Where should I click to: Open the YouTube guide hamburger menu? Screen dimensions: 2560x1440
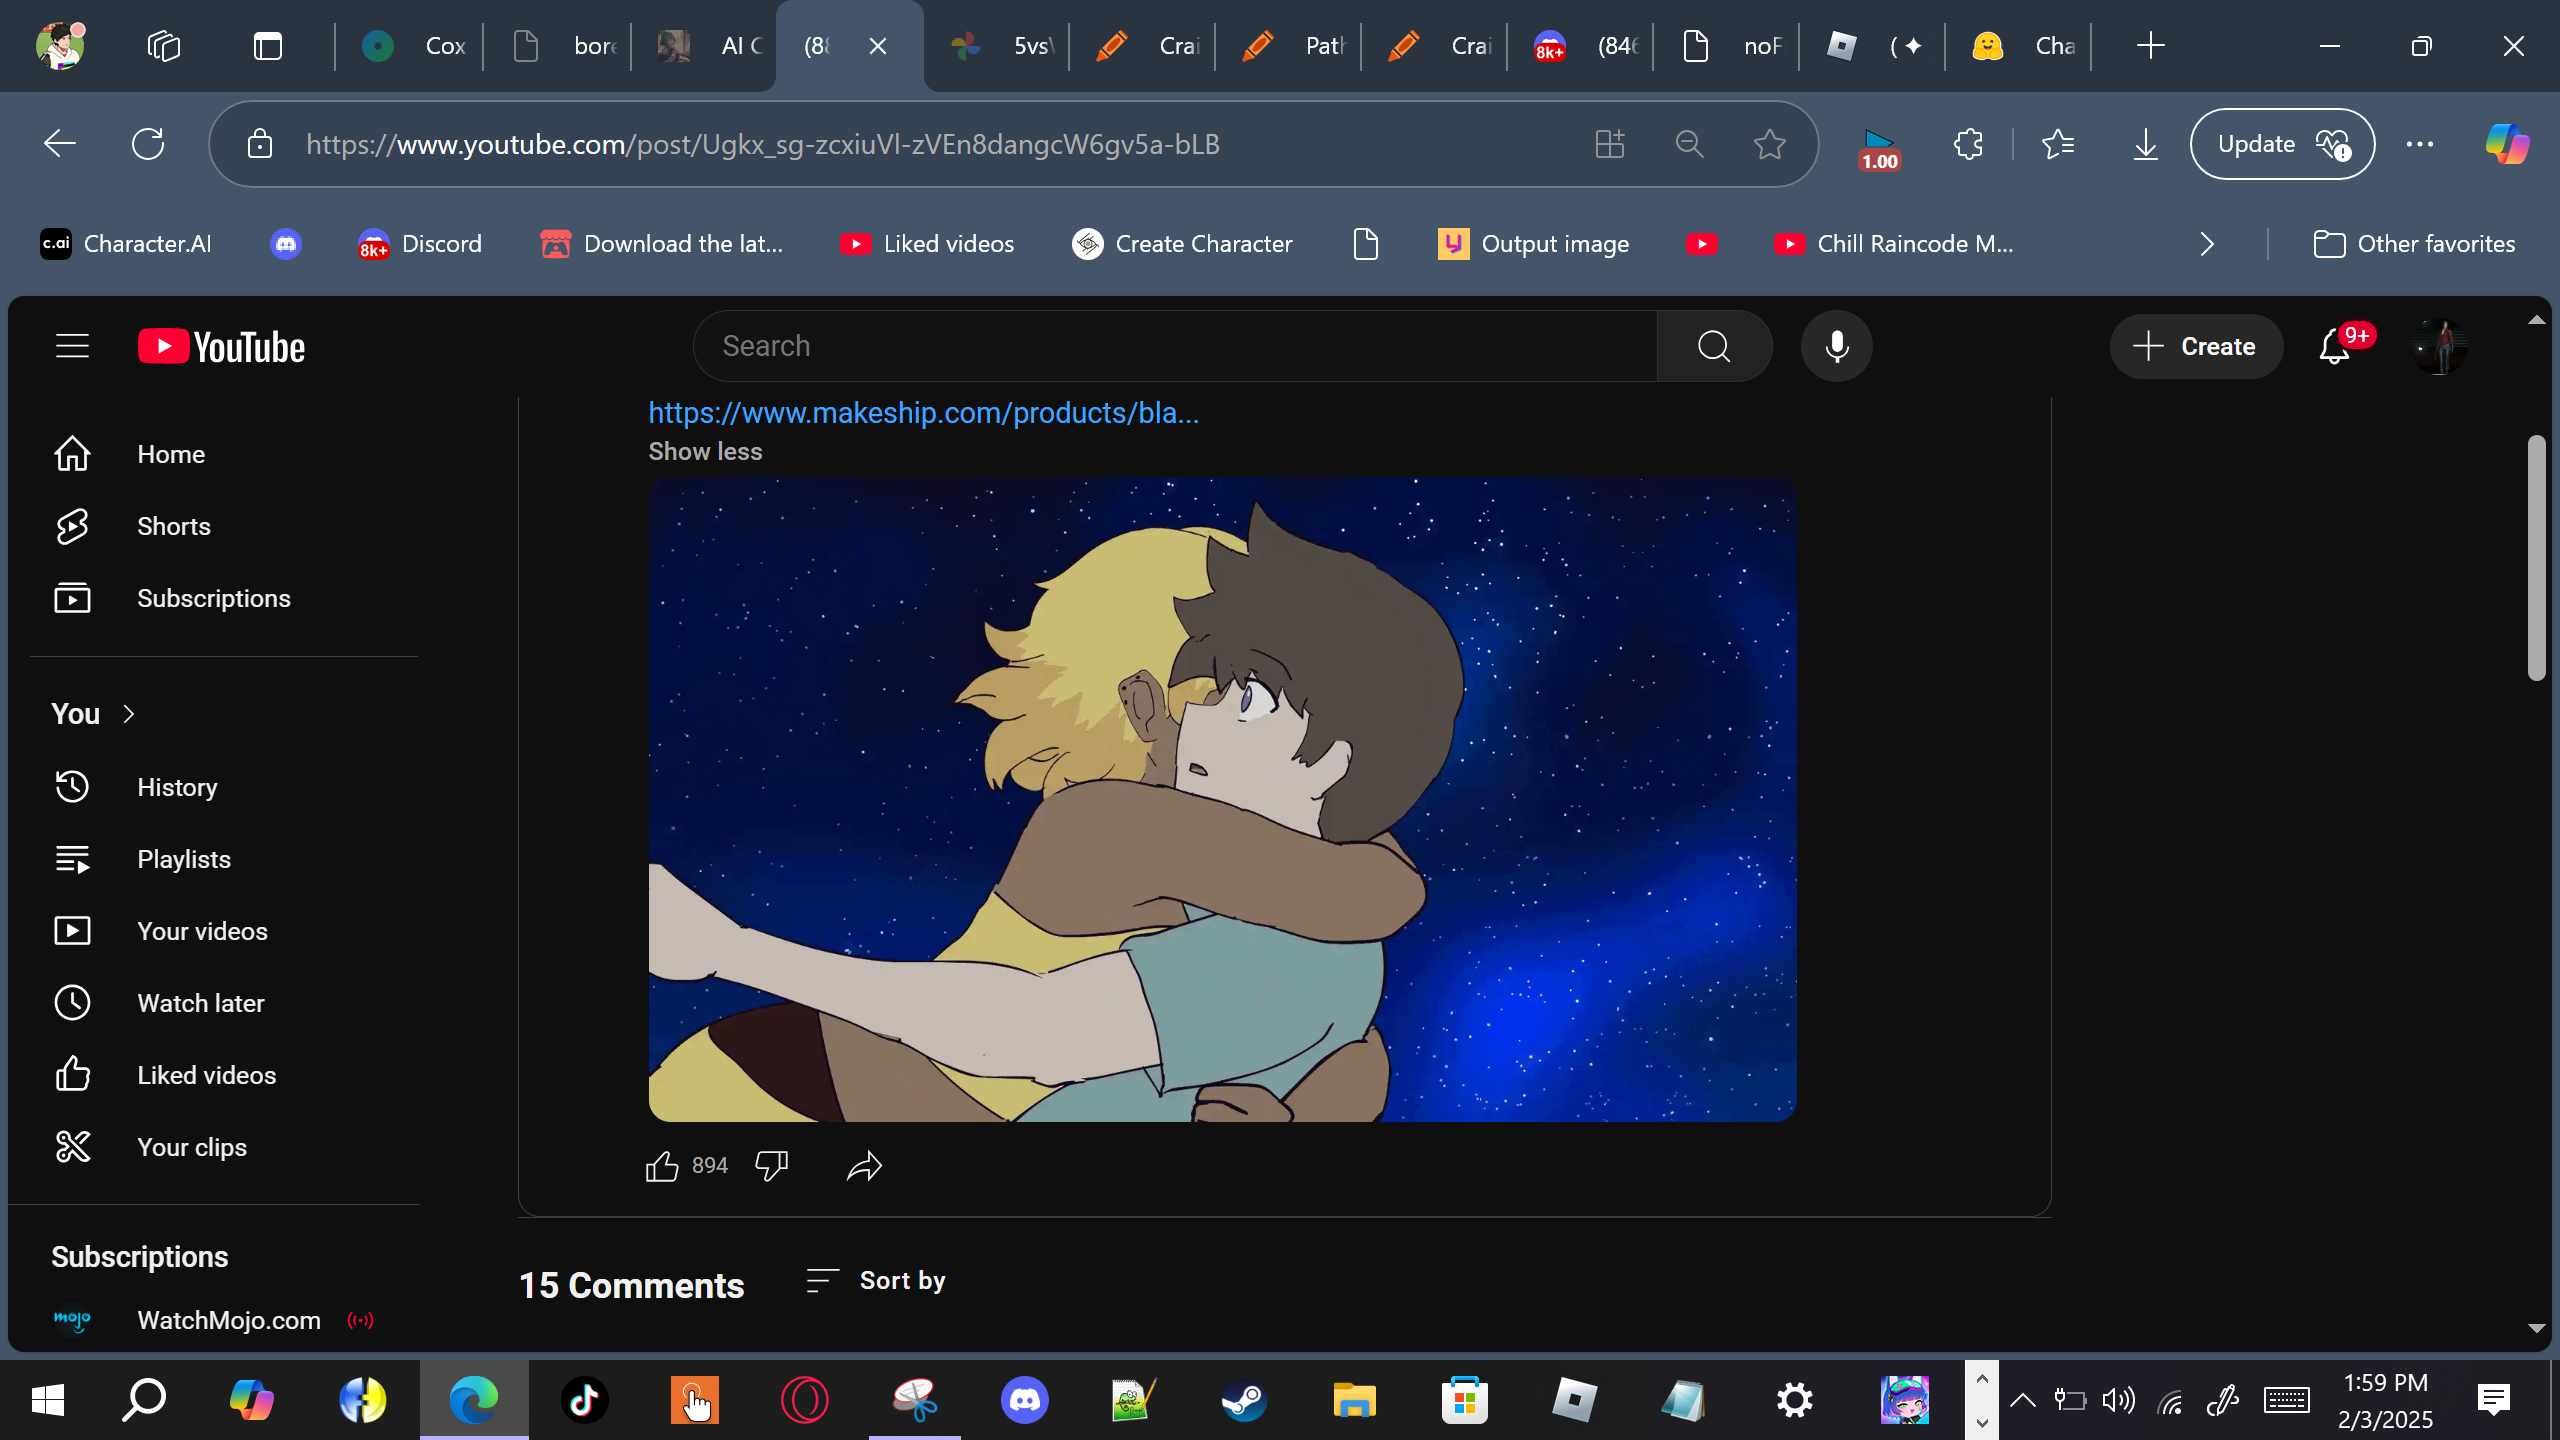pos(72,346)
